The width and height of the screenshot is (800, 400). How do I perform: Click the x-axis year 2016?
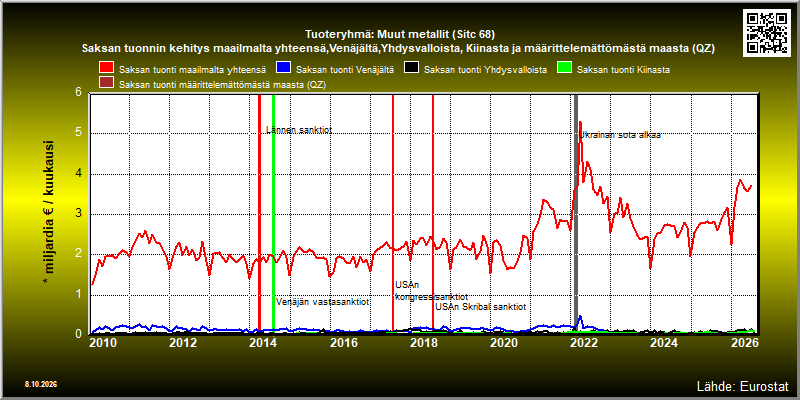343,343
